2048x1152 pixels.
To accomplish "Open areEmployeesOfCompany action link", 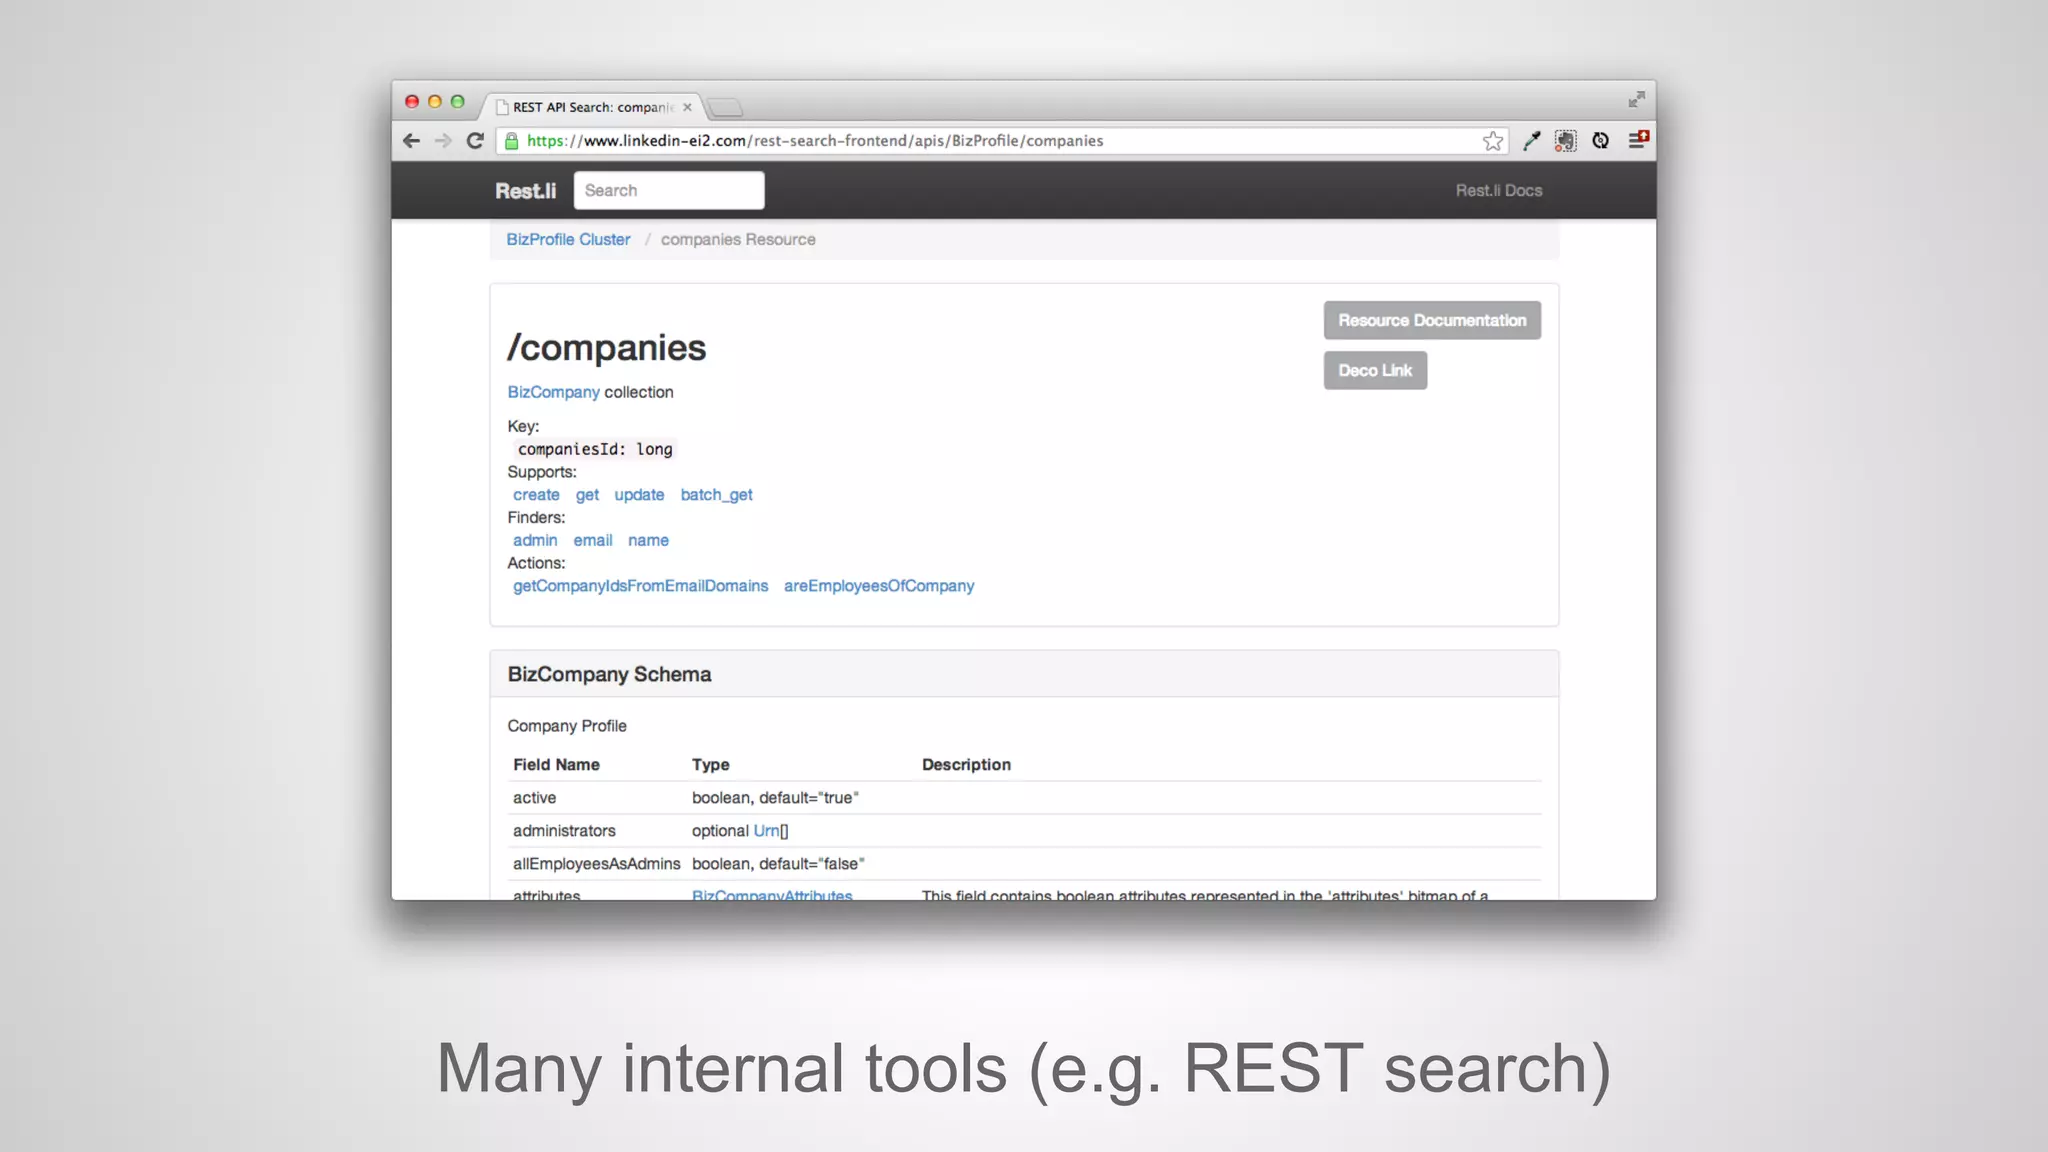I will 878,586.
